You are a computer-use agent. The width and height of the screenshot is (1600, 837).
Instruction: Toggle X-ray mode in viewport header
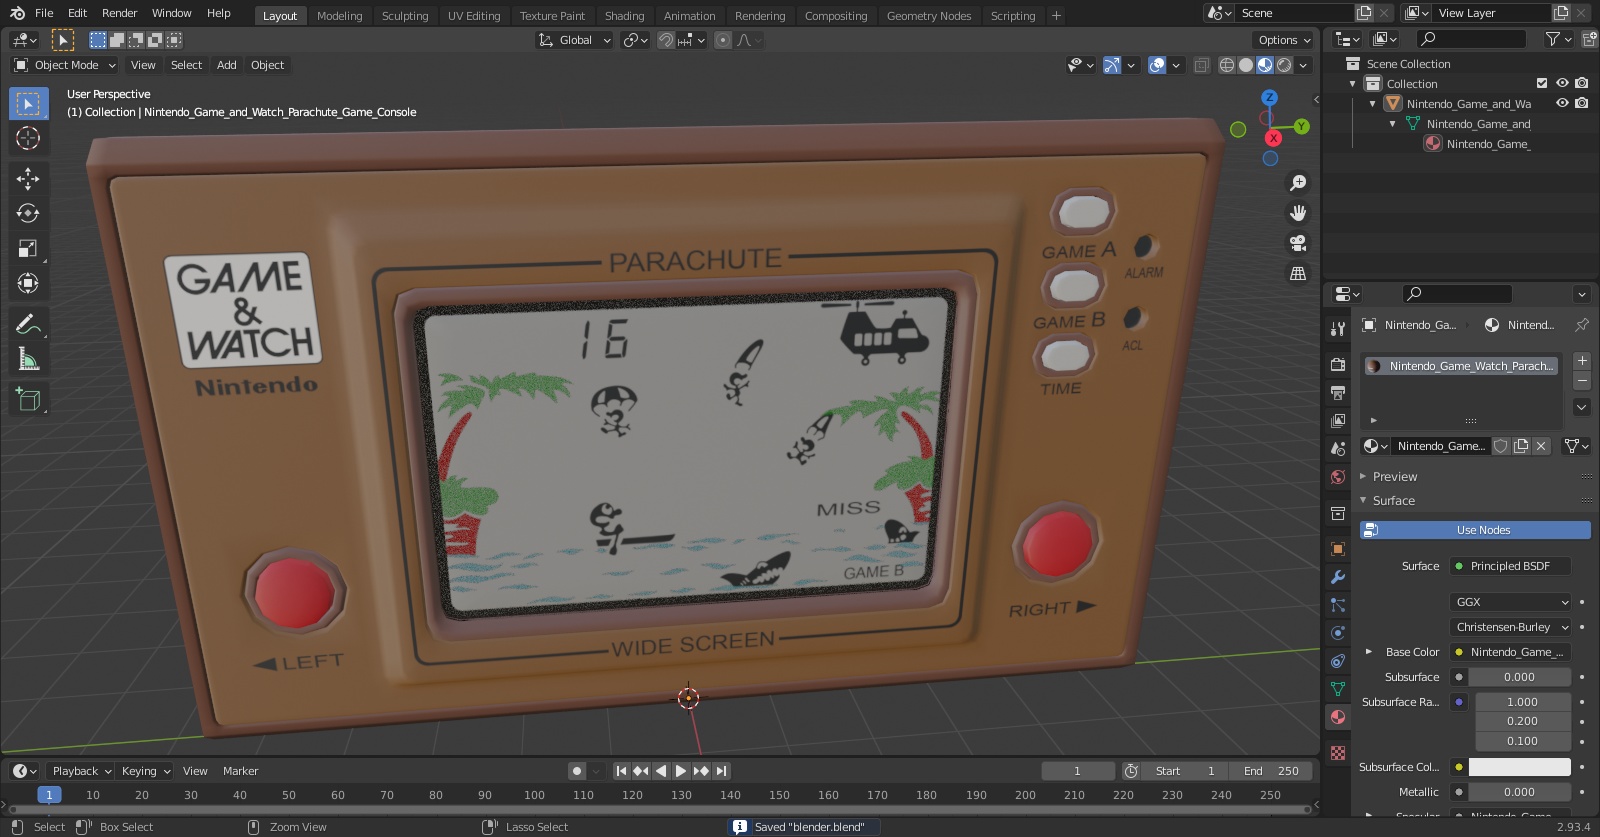tap(1202, 65)
